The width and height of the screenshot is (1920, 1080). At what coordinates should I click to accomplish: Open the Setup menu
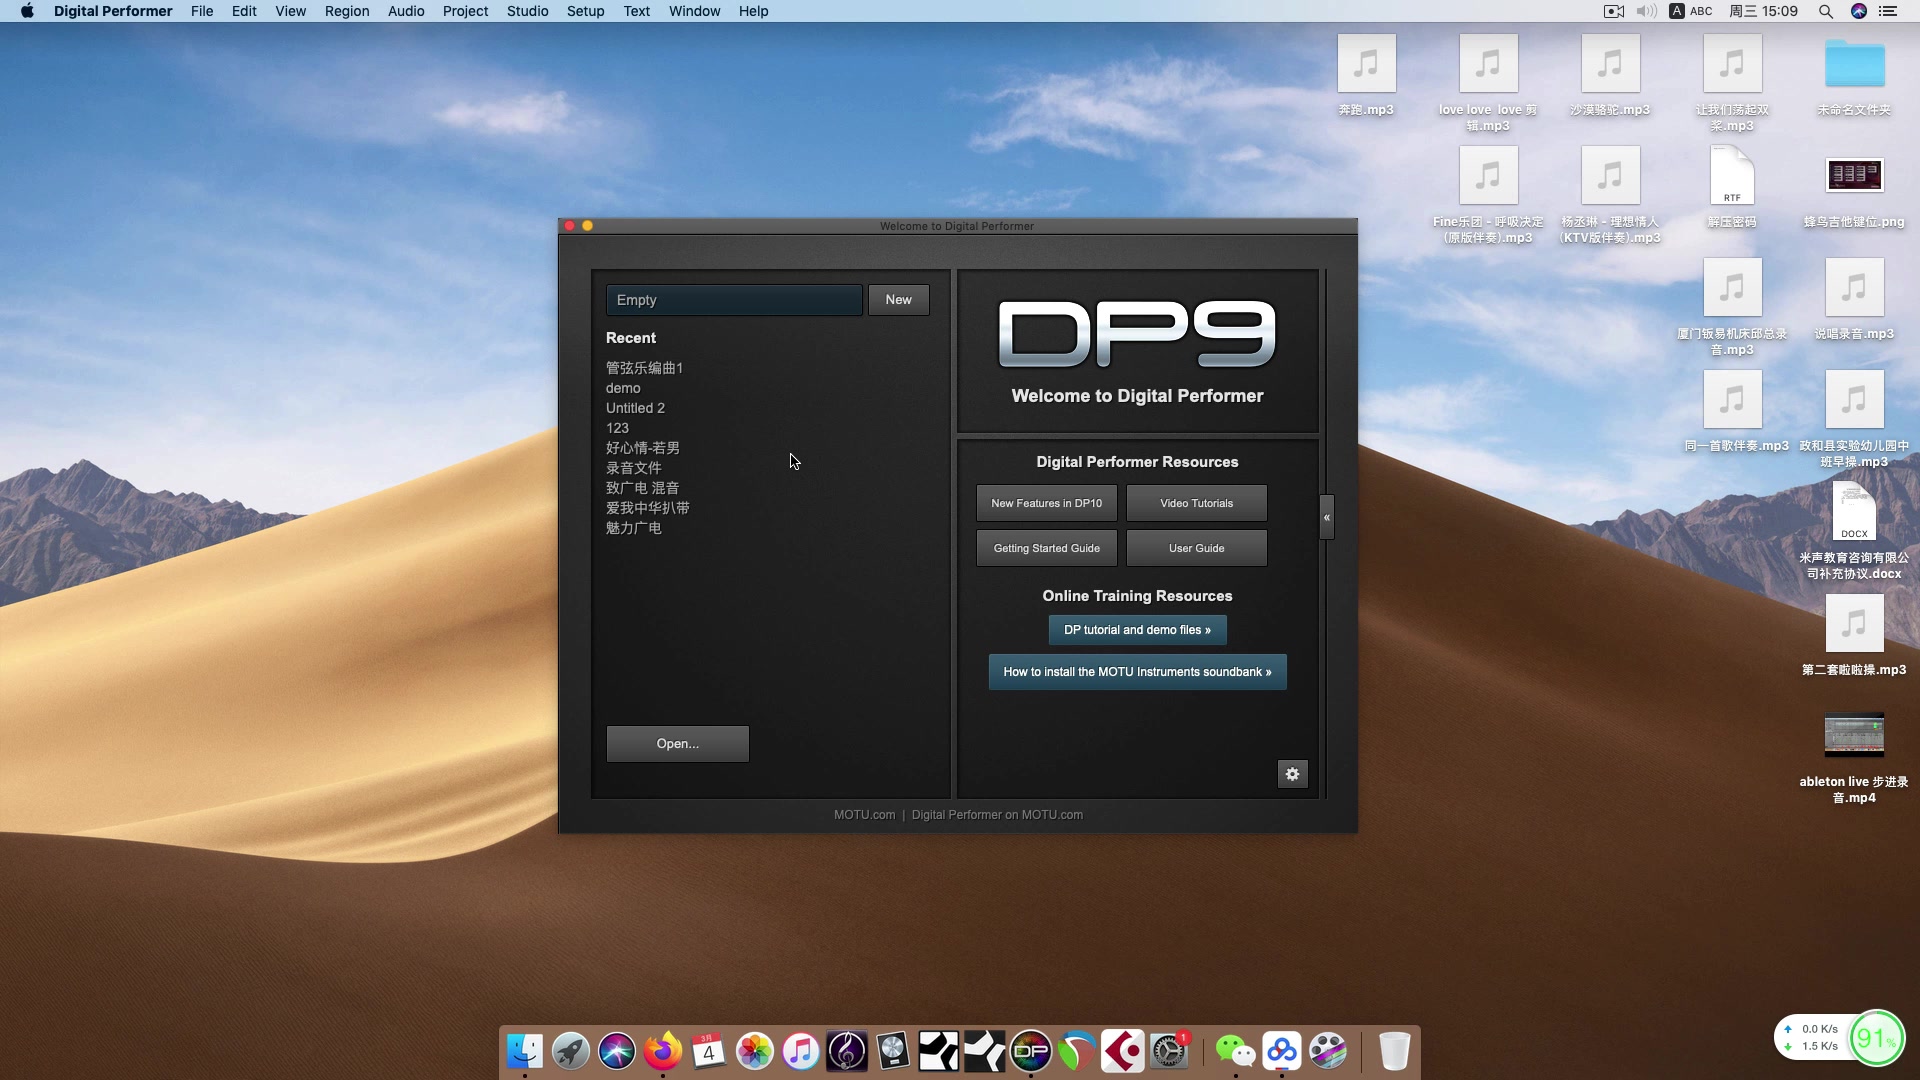585,11
